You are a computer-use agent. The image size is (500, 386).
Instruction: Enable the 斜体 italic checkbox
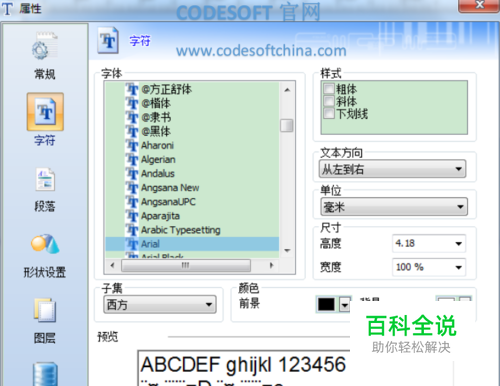pyautogui.click(x=329, y=101)
